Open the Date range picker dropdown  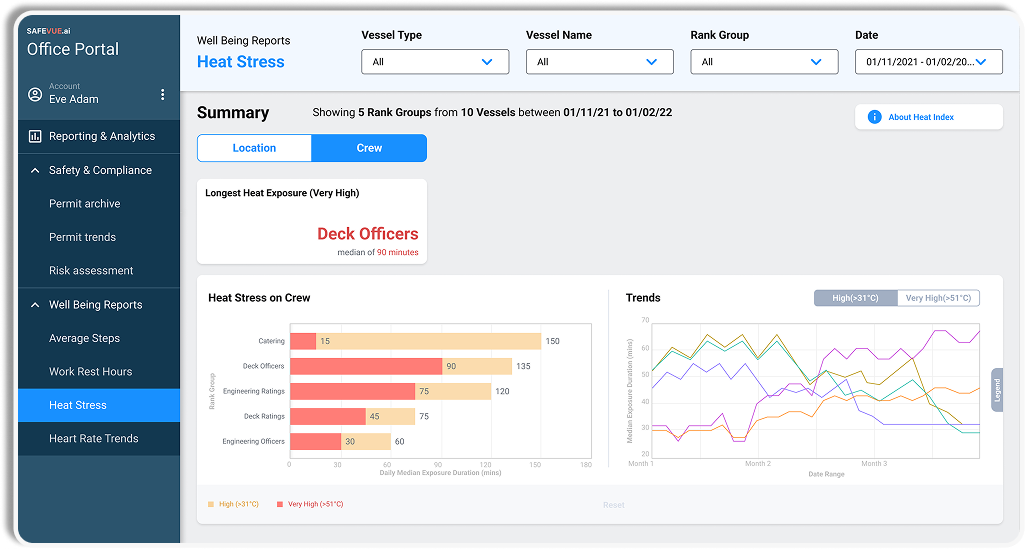[x=928, y=62]
